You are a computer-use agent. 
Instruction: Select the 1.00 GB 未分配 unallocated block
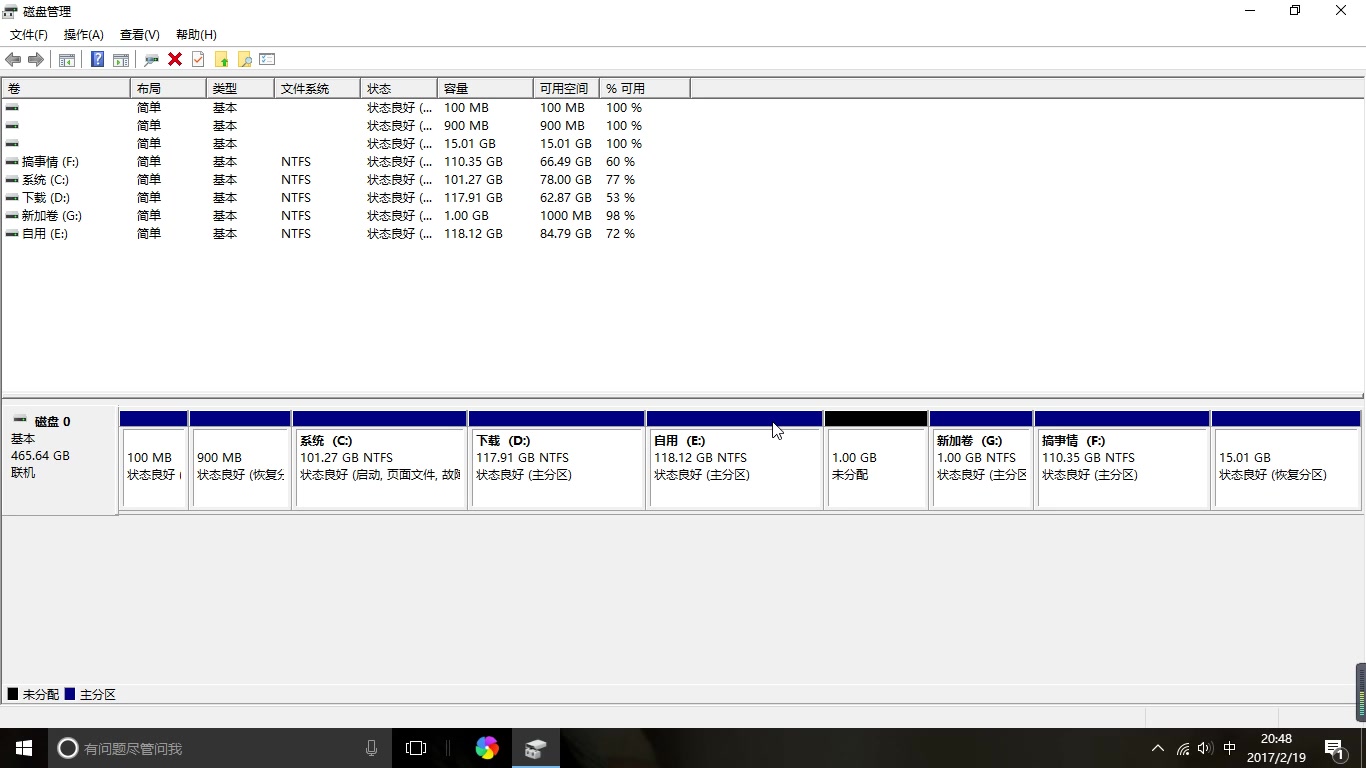(x=876, y=460)
